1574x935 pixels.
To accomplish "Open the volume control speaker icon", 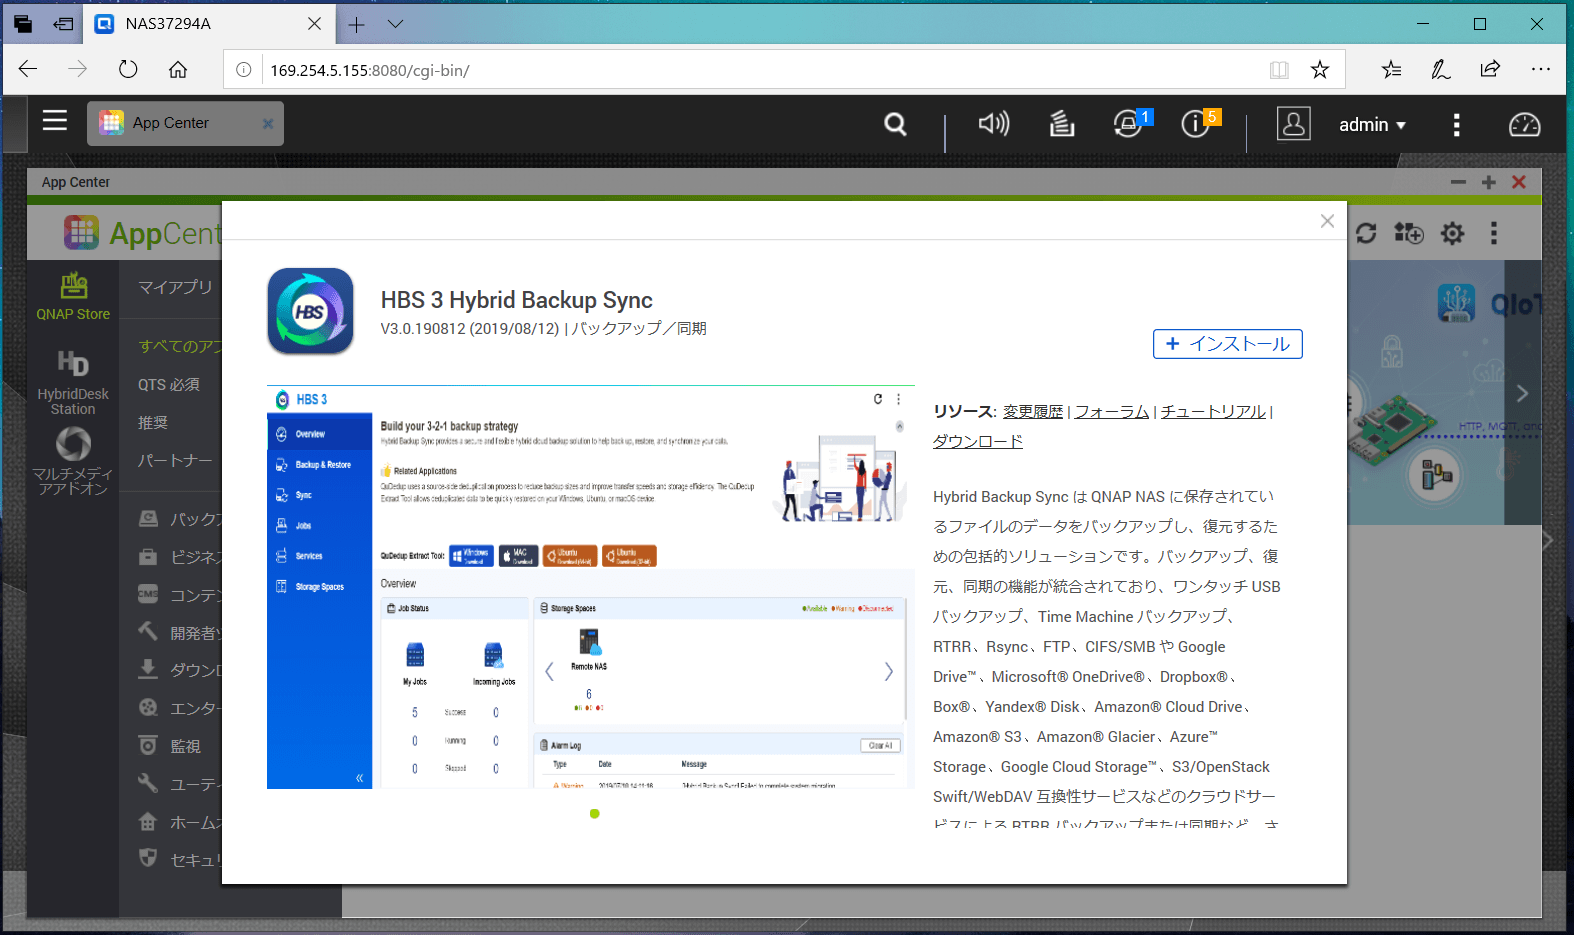I will pos(993,123).
